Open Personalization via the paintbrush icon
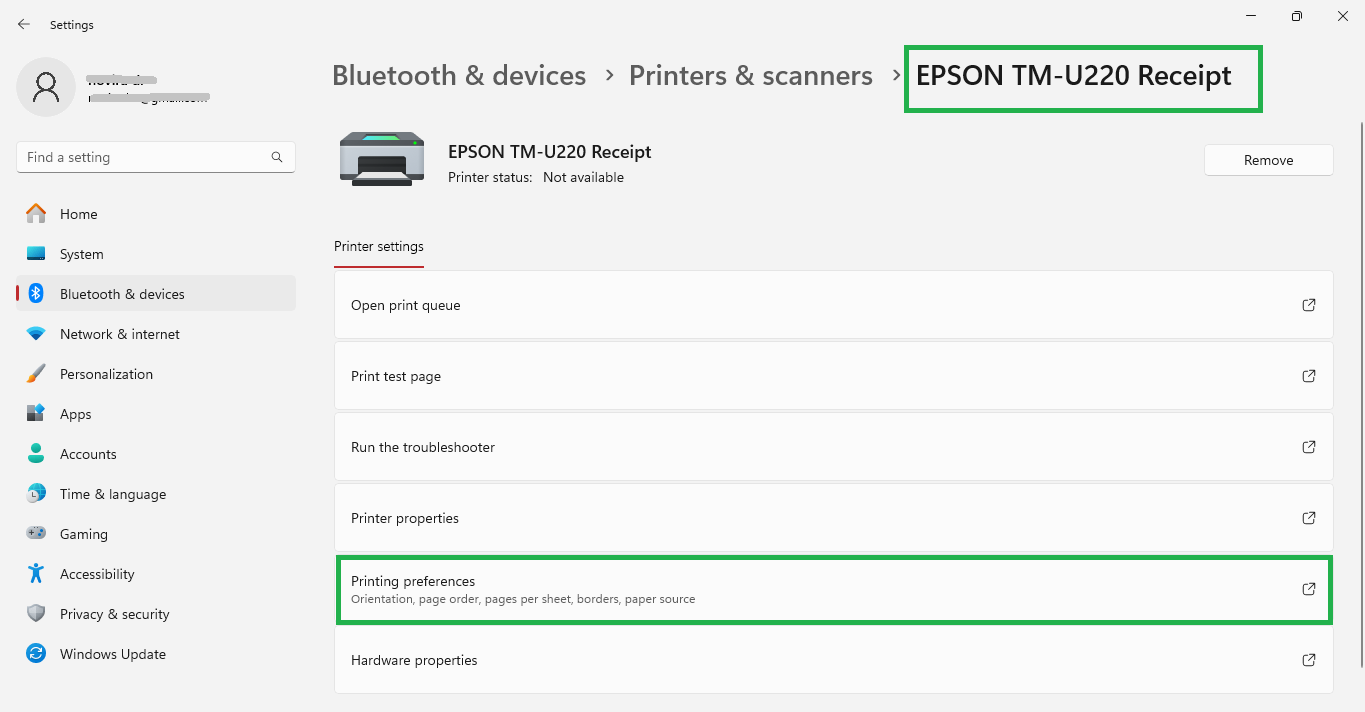The image size is (1365, 712). pyautogui.click(x=36, y=374)
